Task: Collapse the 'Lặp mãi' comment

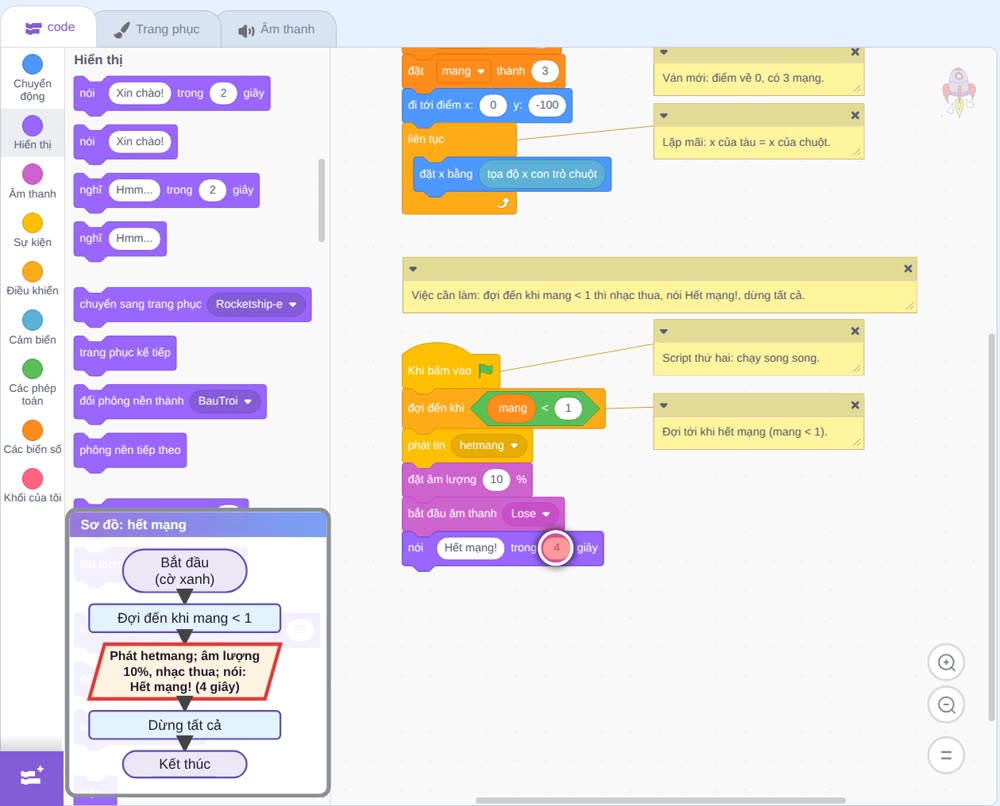Action: (x=663, y=115)
